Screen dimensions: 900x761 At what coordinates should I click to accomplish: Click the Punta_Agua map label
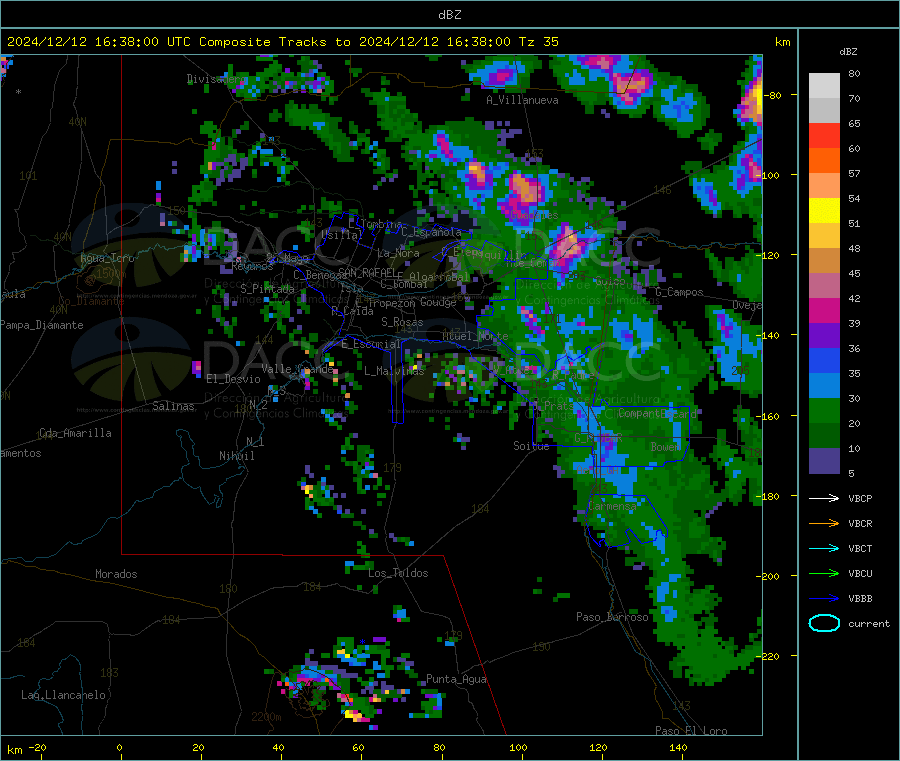456,679
